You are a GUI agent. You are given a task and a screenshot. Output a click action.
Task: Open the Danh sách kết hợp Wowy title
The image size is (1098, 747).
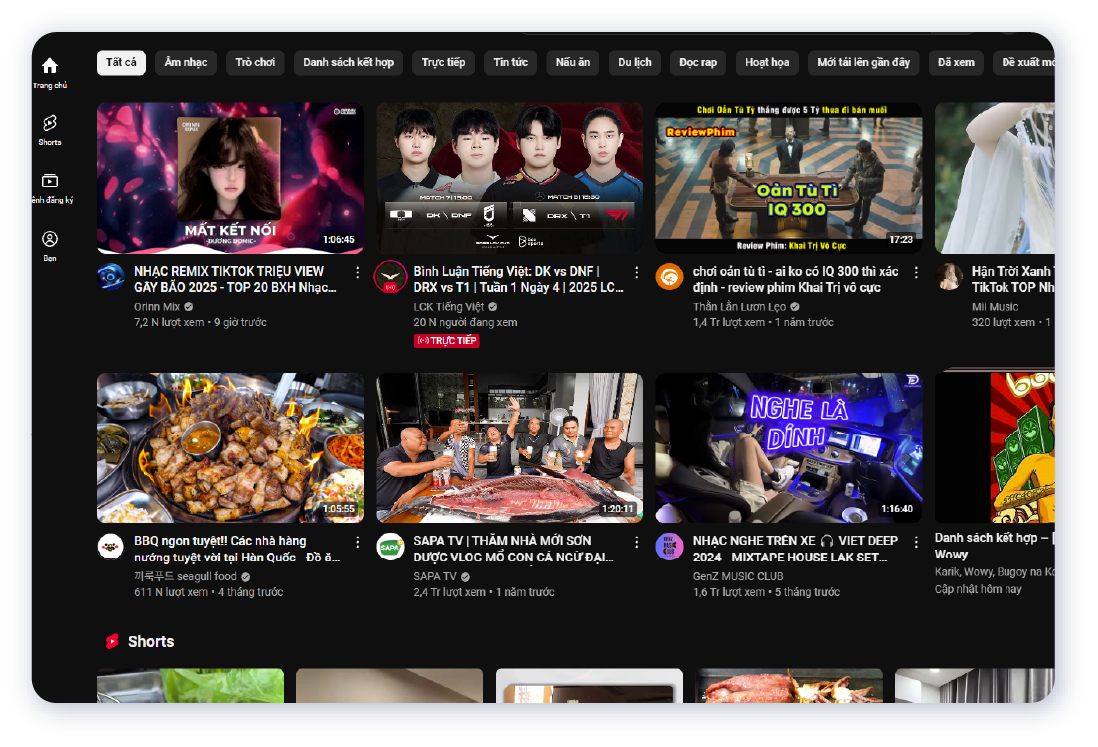994,546
